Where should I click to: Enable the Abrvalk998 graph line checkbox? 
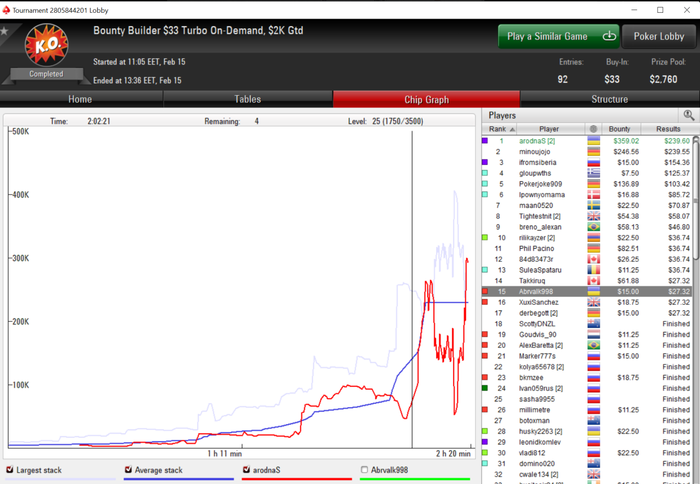[364, 470]
